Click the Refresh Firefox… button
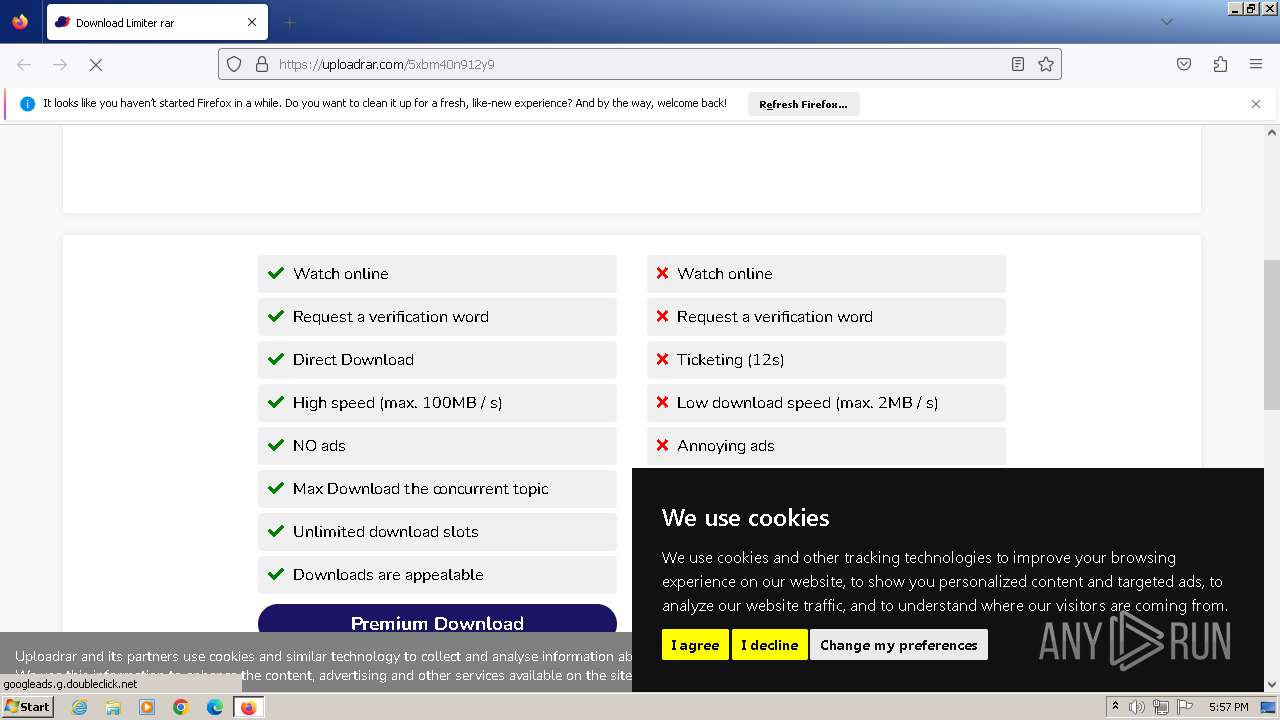1280x720 pixels. 803,104
